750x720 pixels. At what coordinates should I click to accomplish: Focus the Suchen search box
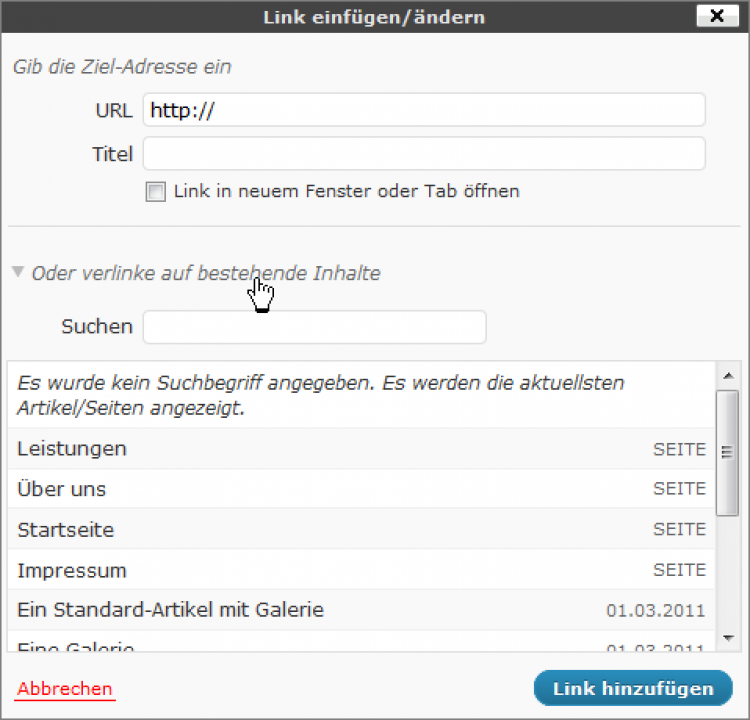pos(314,327)
